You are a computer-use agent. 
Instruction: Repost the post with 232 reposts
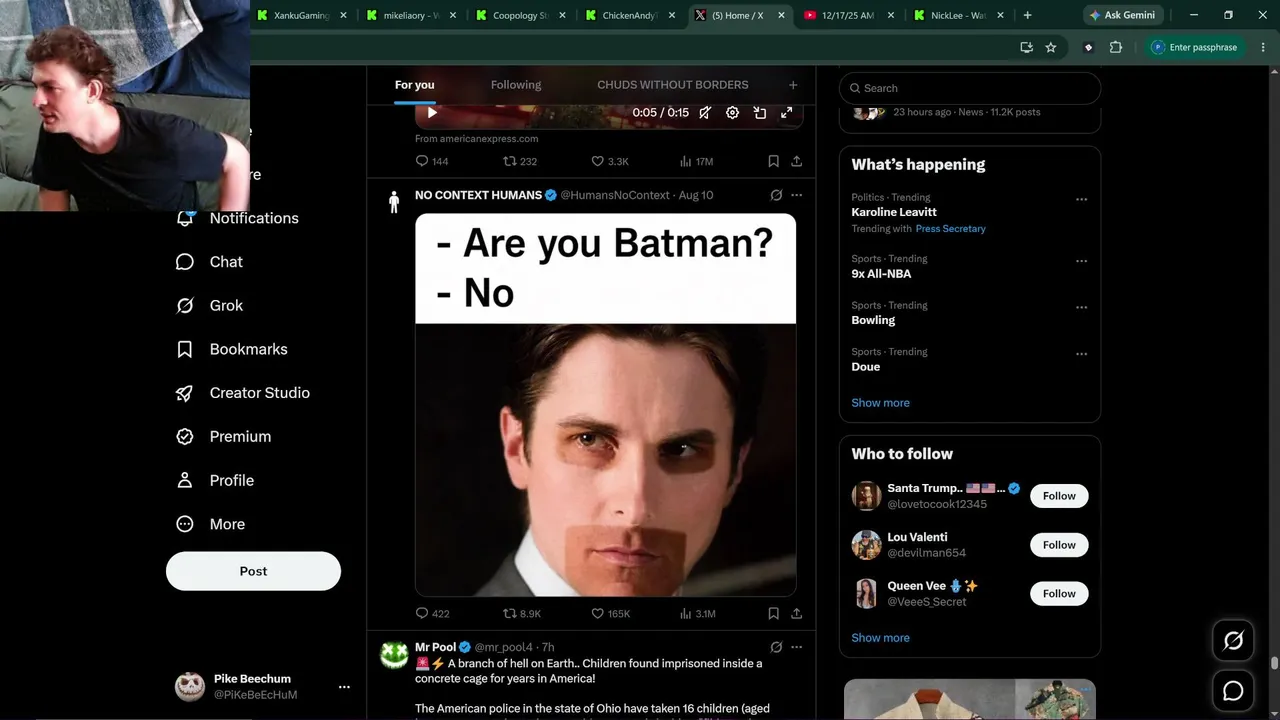point(520,161)
